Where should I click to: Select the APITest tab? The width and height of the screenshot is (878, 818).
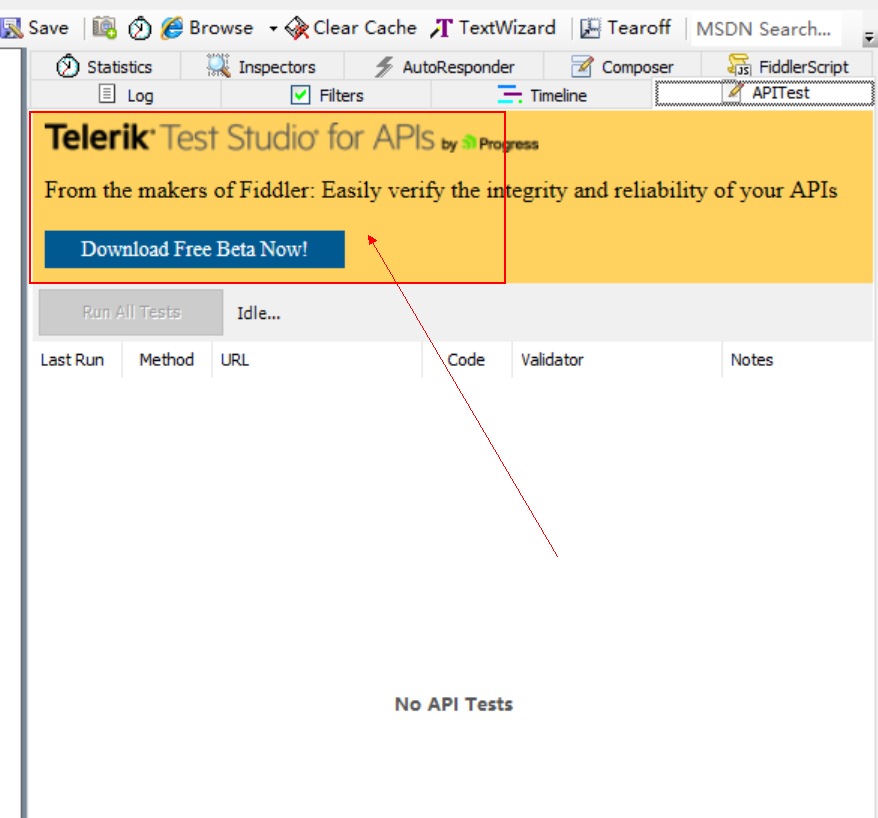pyautogui.click(x=764, y=93)
